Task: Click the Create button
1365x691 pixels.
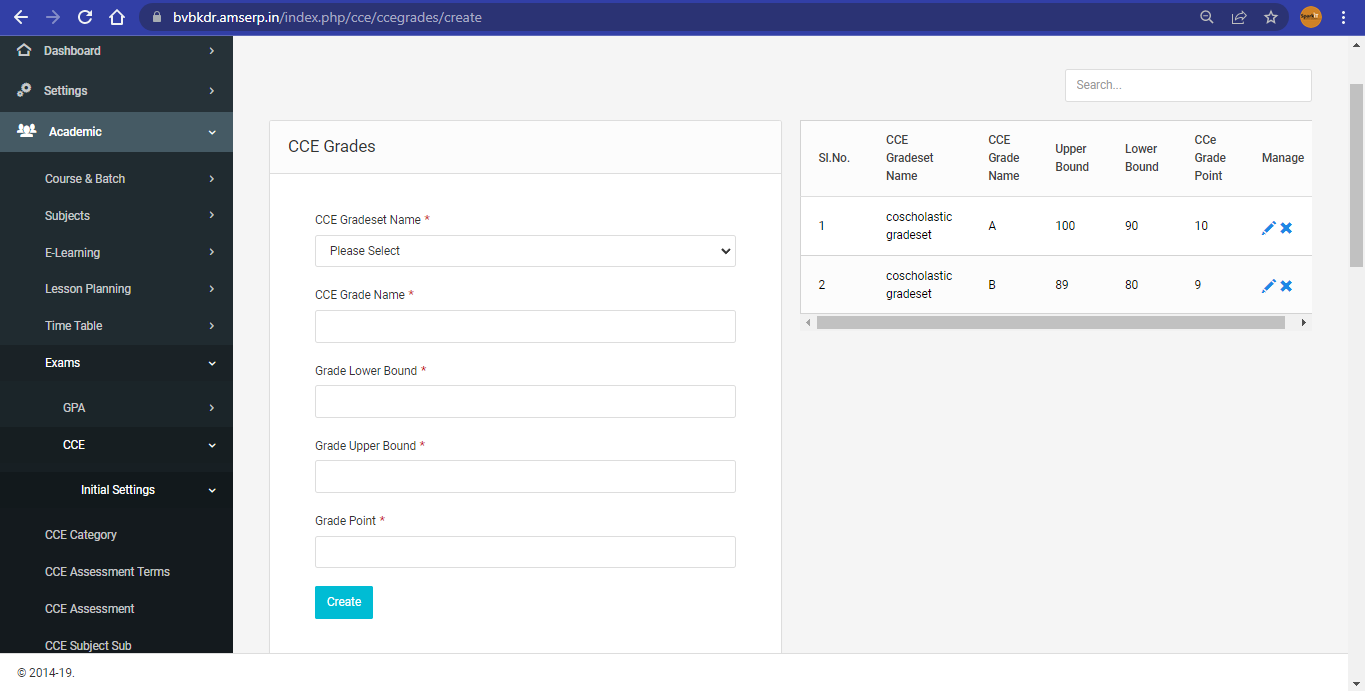Action: coord(343,602)
